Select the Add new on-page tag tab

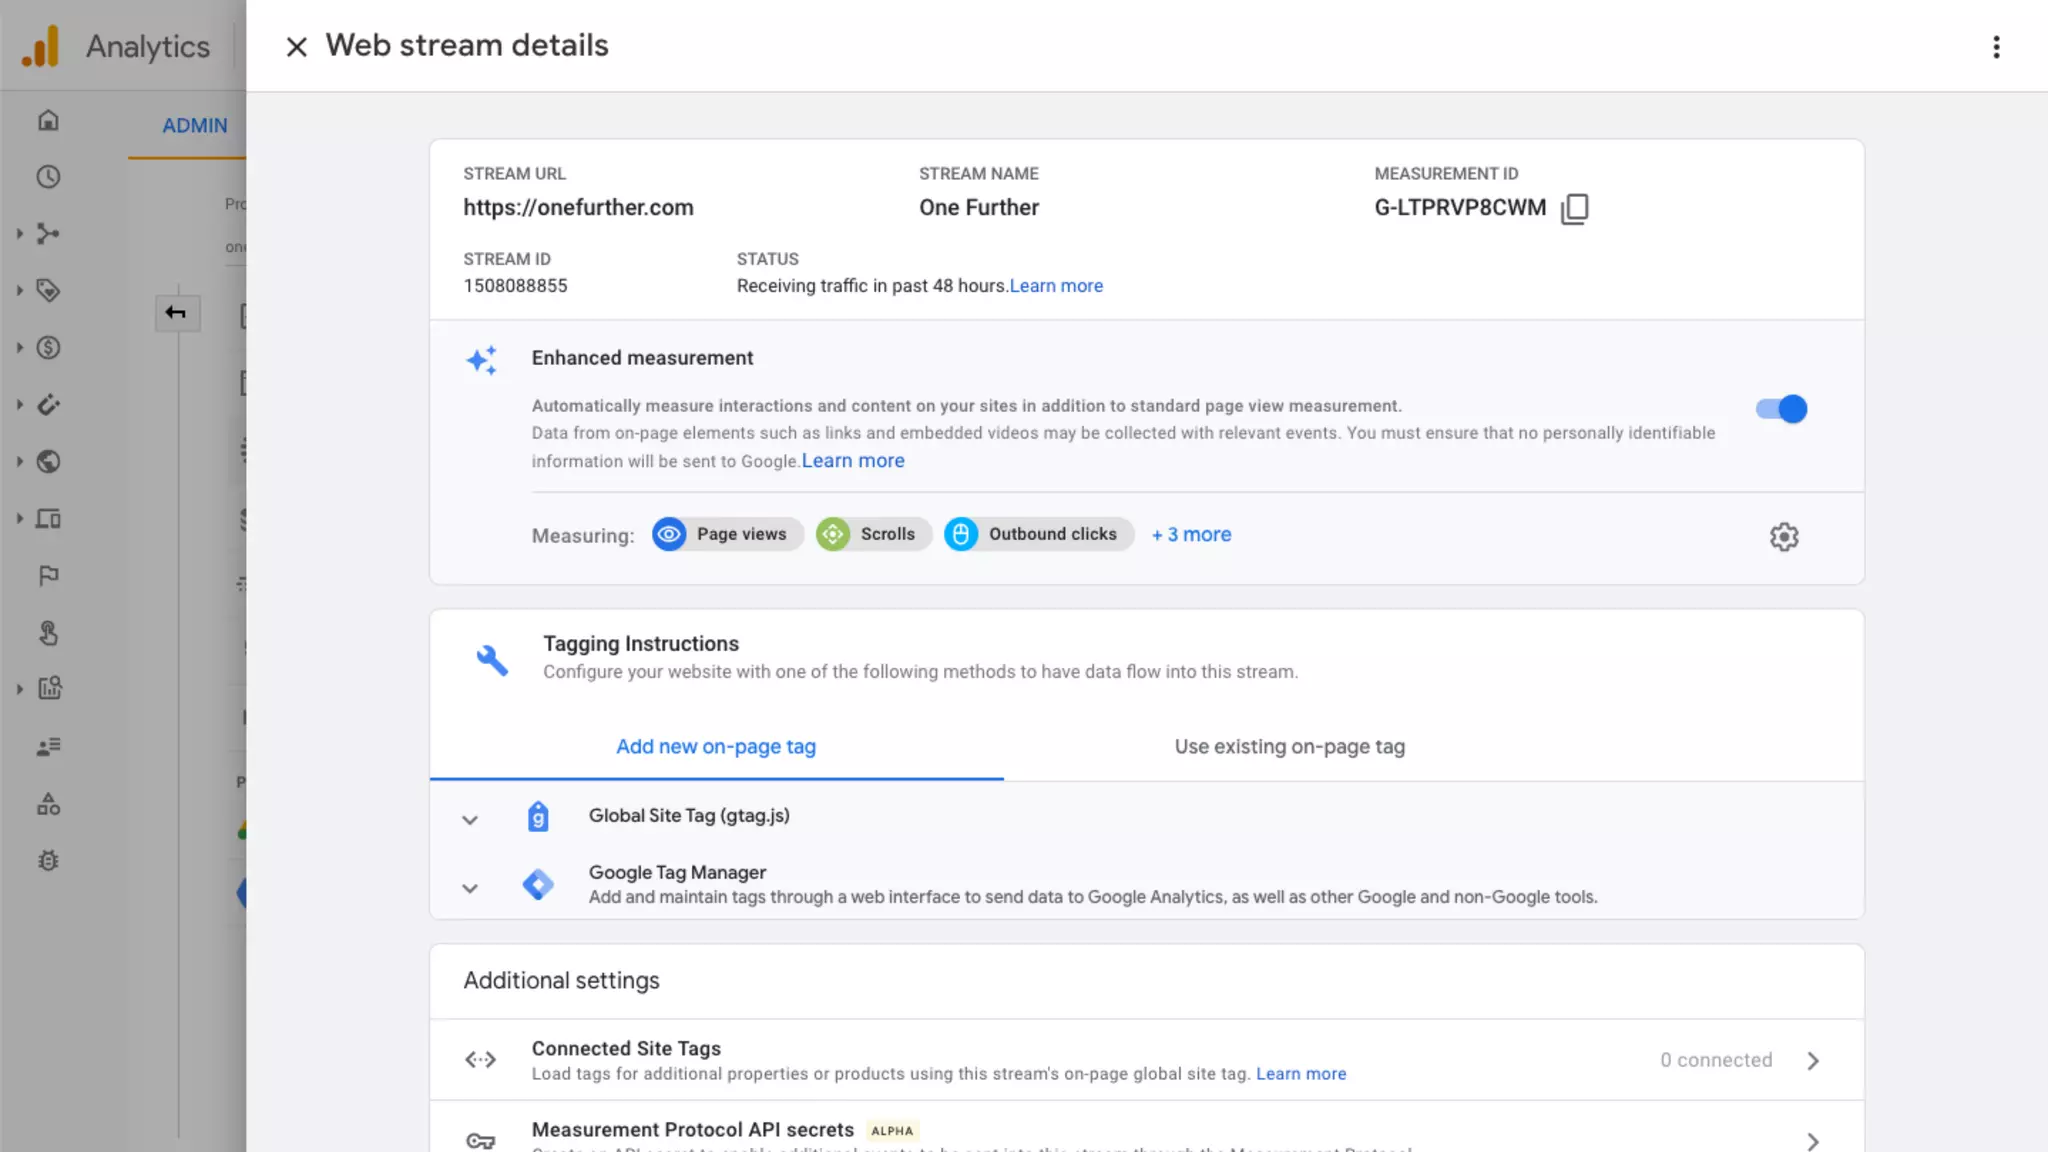[x=716, y=747]
